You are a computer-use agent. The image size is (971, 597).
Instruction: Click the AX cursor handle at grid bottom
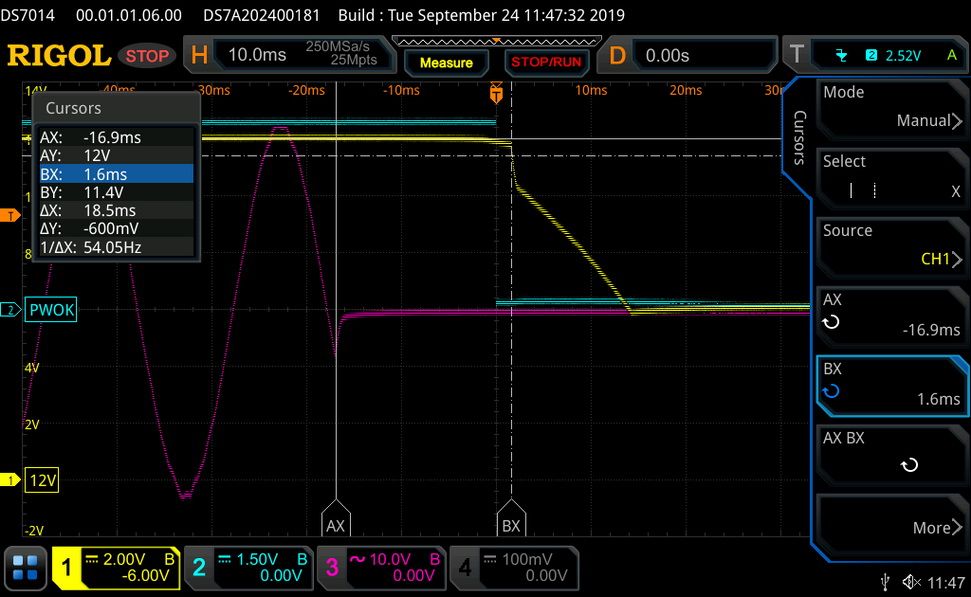pos(336,519)
